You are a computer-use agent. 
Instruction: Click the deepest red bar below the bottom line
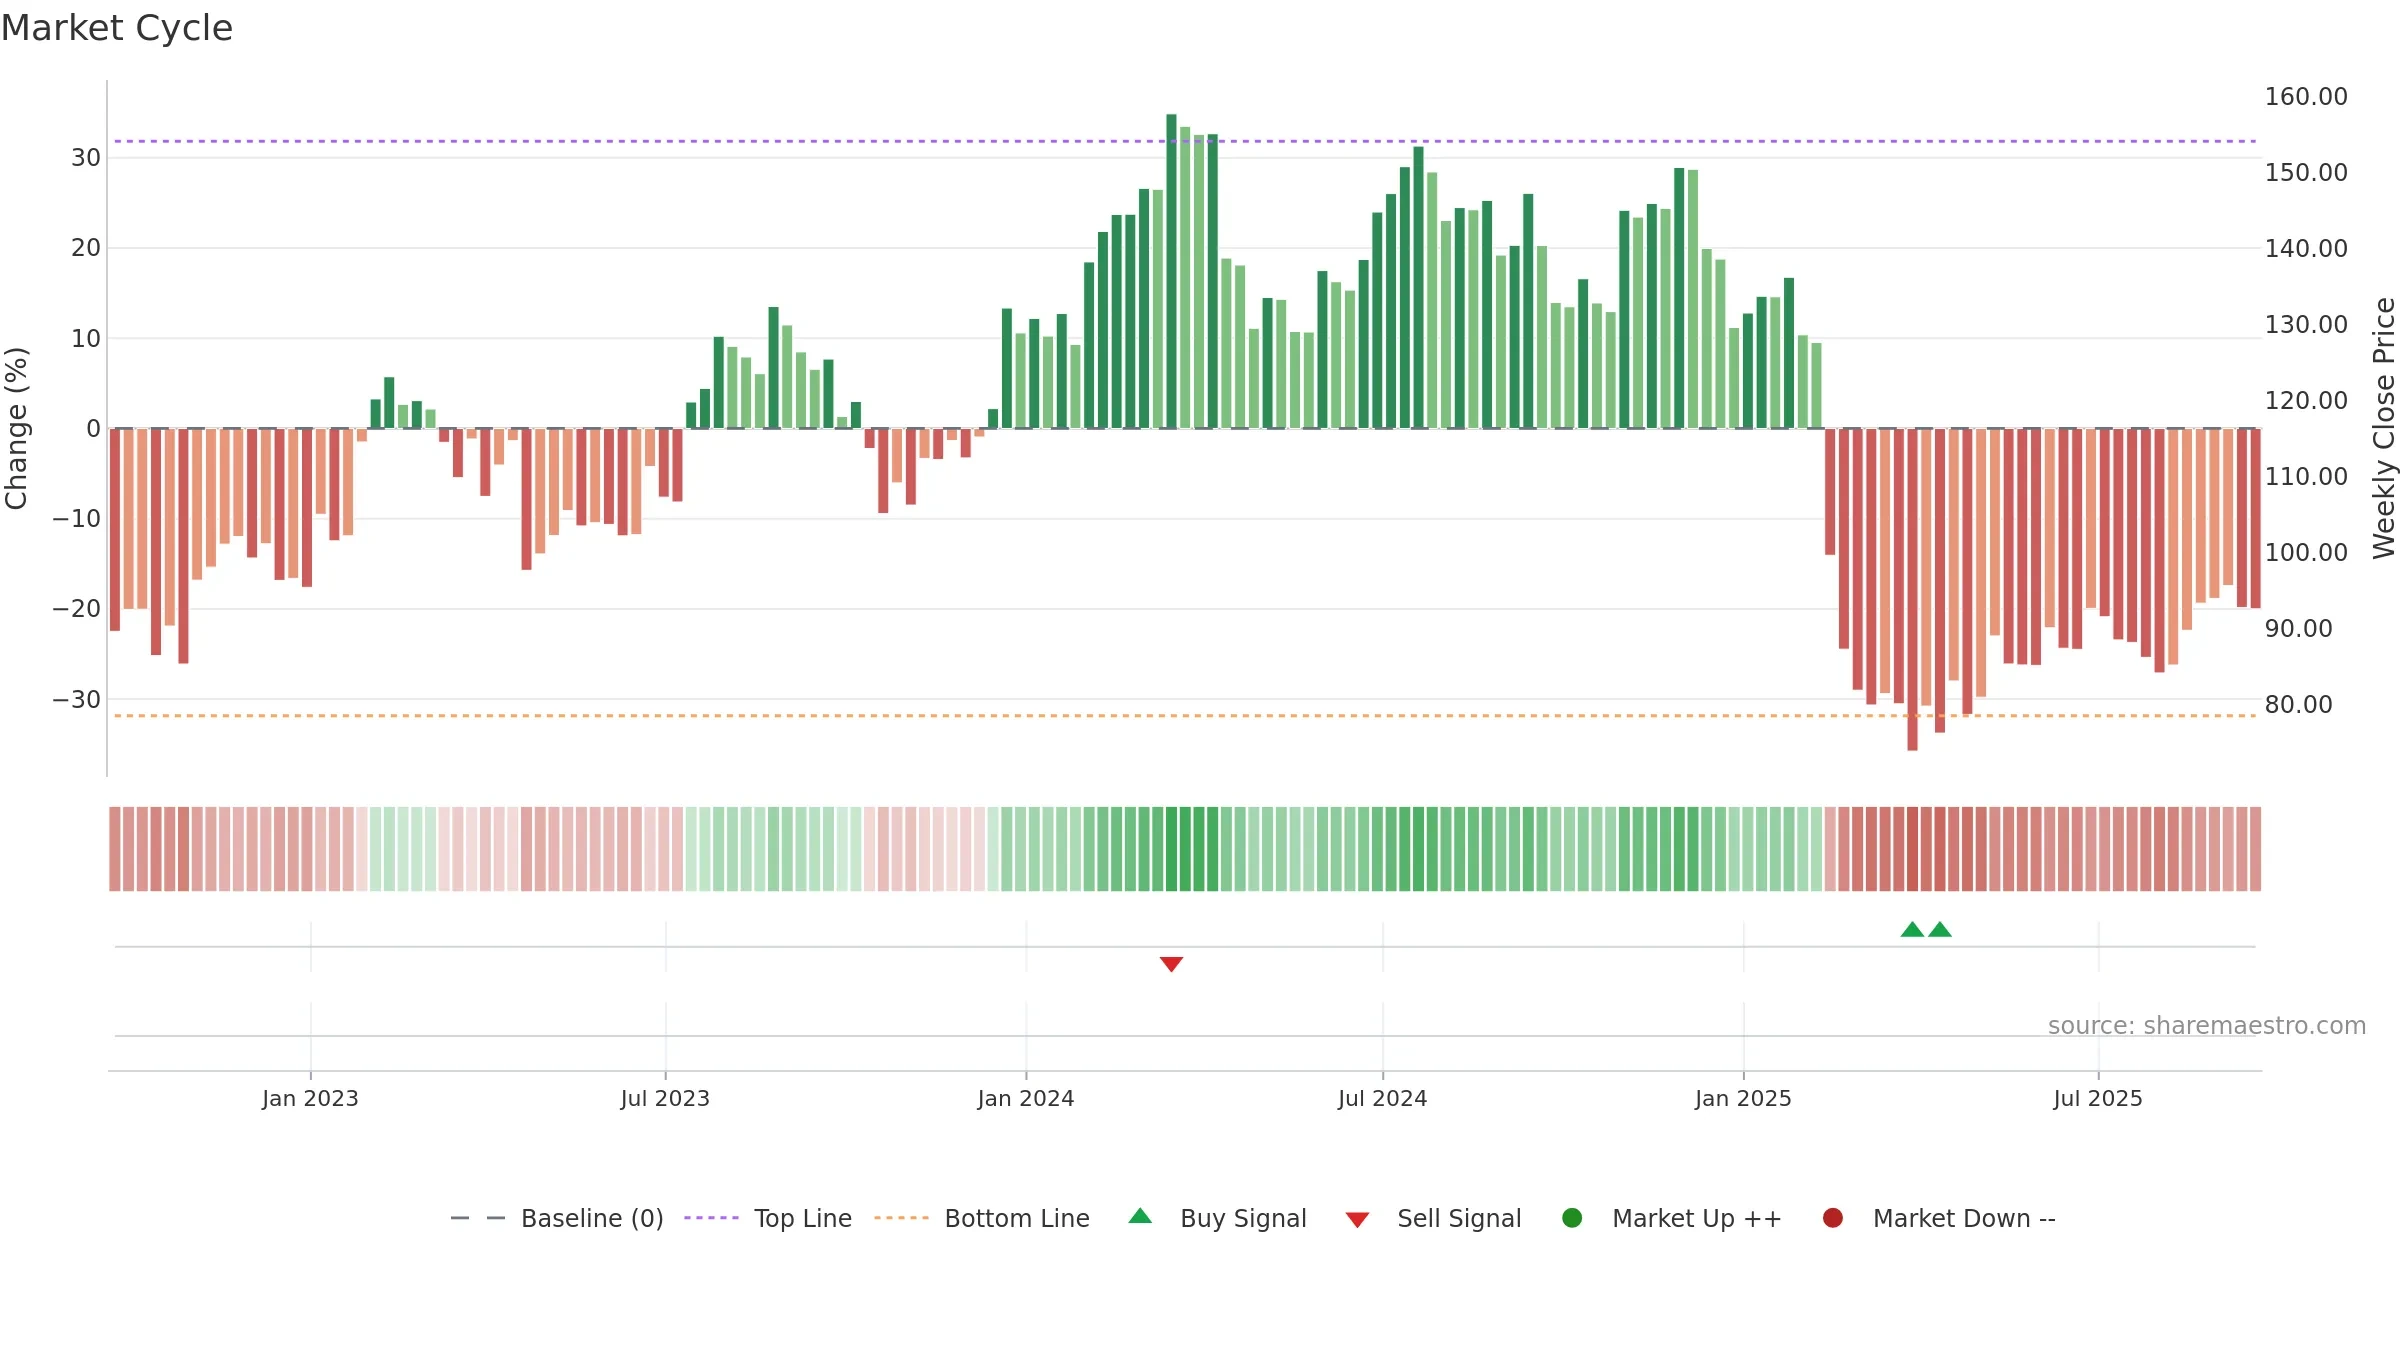coord(1912,590)
